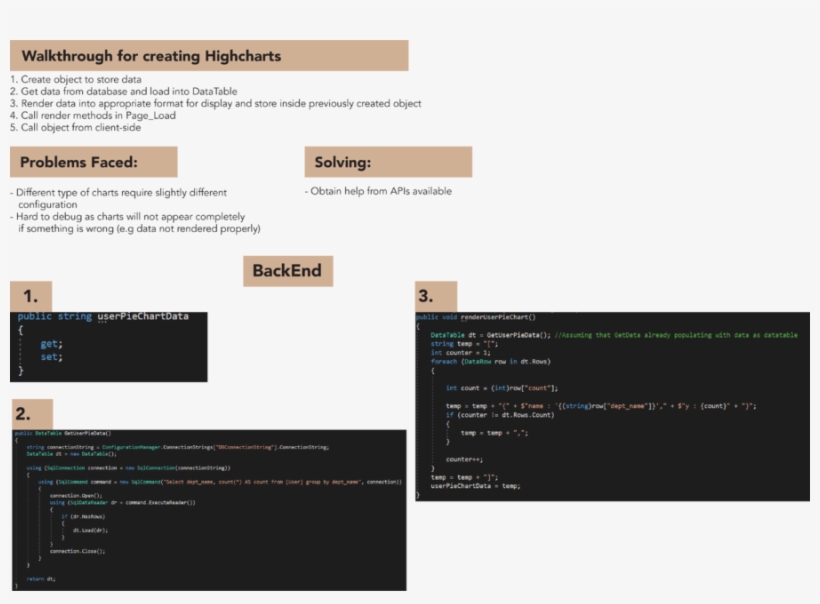Select step 1 "Create object to store data"

(76, 80)
